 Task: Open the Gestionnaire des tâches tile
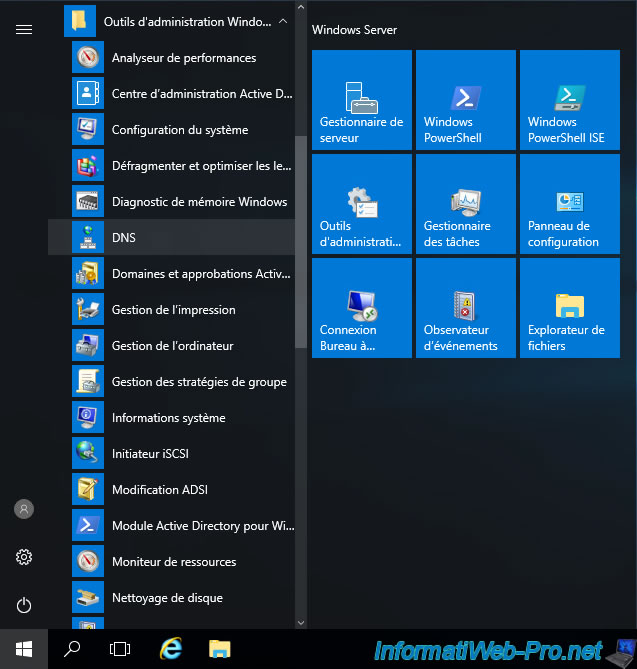466,204
